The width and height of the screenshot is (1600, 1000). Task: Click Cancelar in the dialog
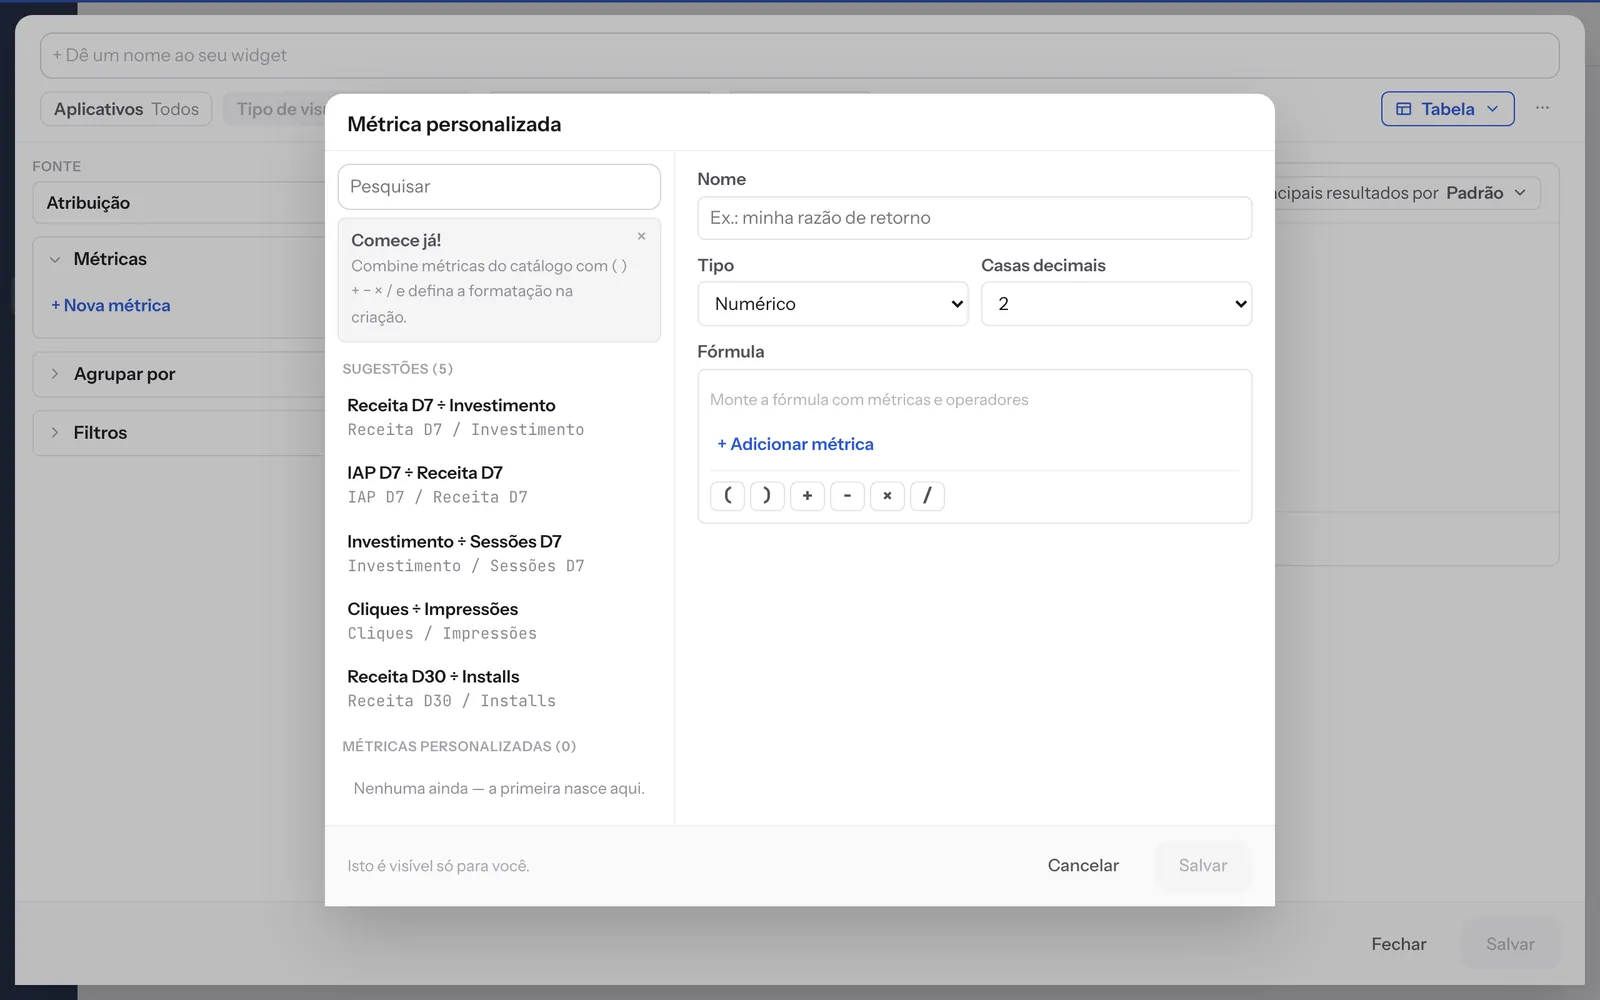(1083, 866)
